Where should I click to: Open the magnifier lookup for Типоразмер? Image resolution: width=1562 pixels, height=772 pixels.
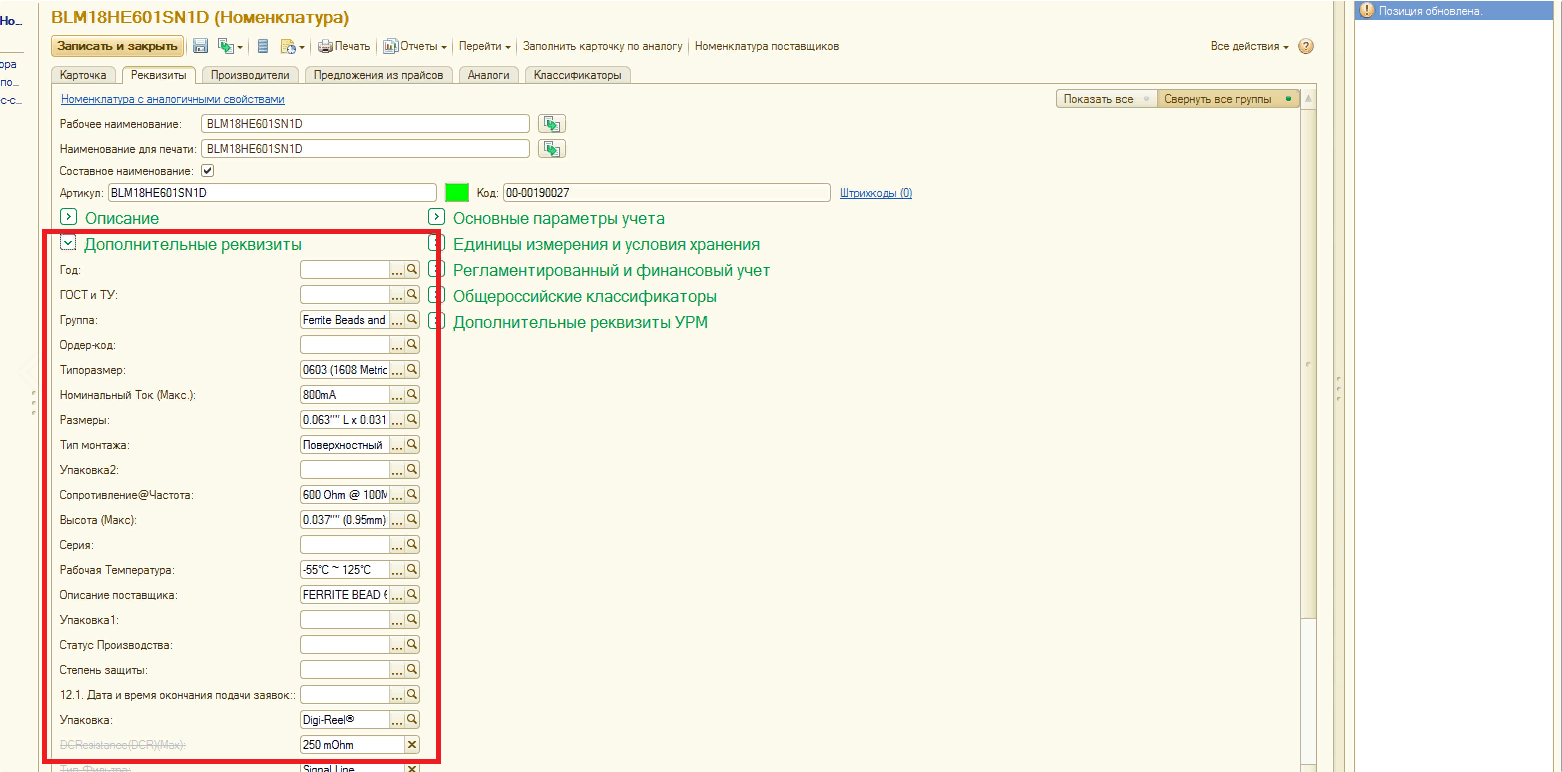411,370
